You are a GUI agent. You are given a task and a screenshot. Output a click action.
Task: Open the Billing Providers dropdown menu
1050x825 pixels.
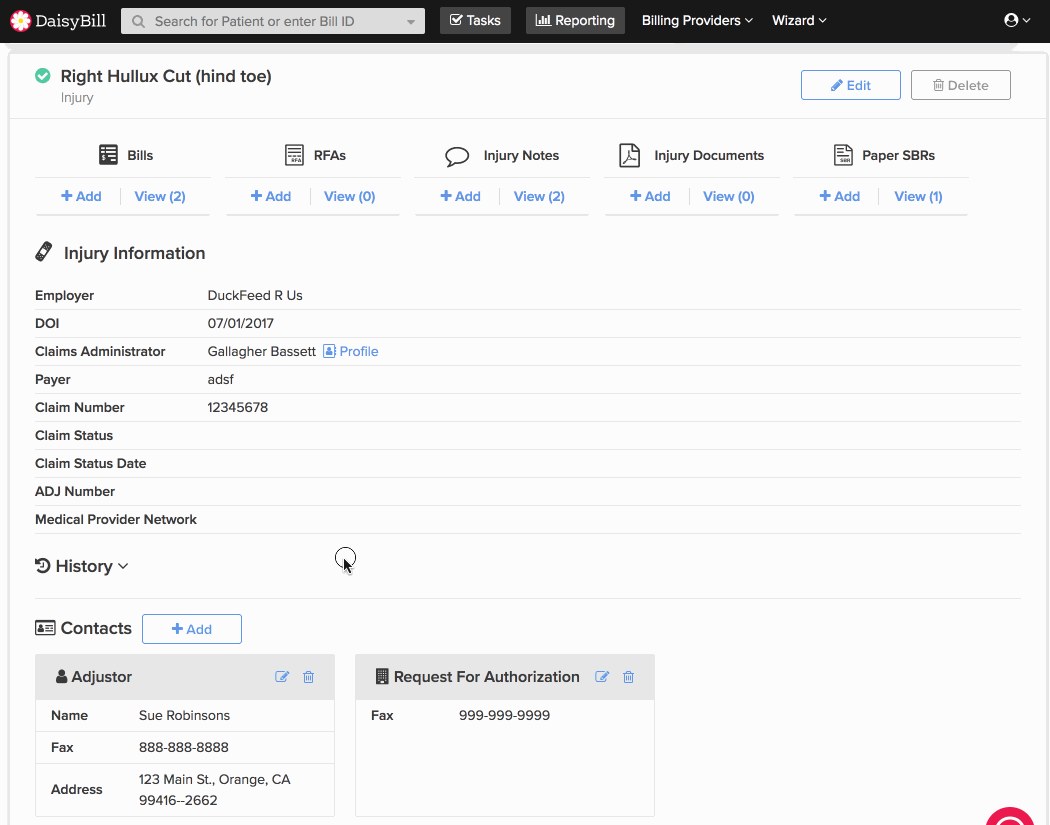tap(697, 21)
